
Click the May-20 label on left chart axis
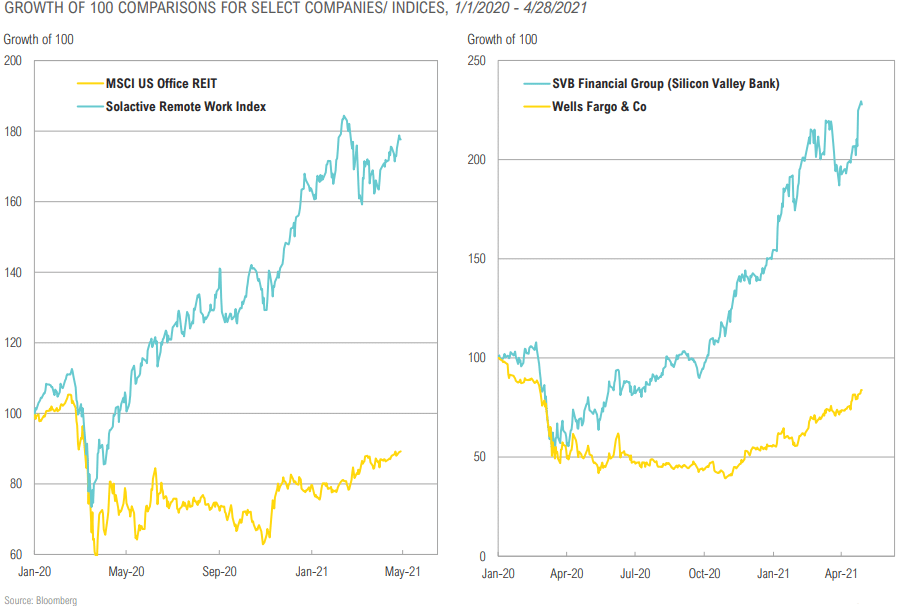[x=126, y=571]
